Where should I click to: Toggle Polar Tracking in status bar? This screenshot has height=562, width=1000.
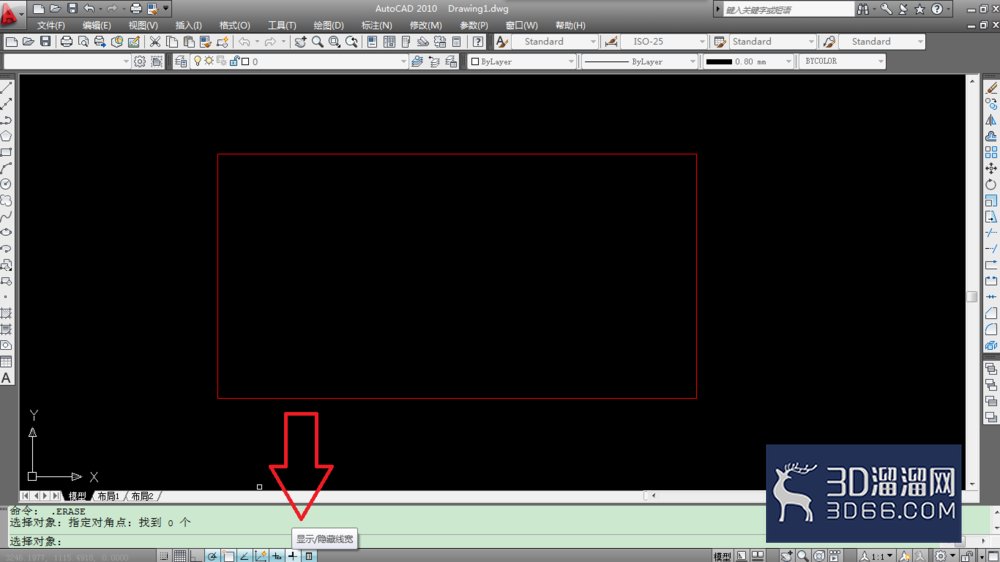[x=212, y=556]
